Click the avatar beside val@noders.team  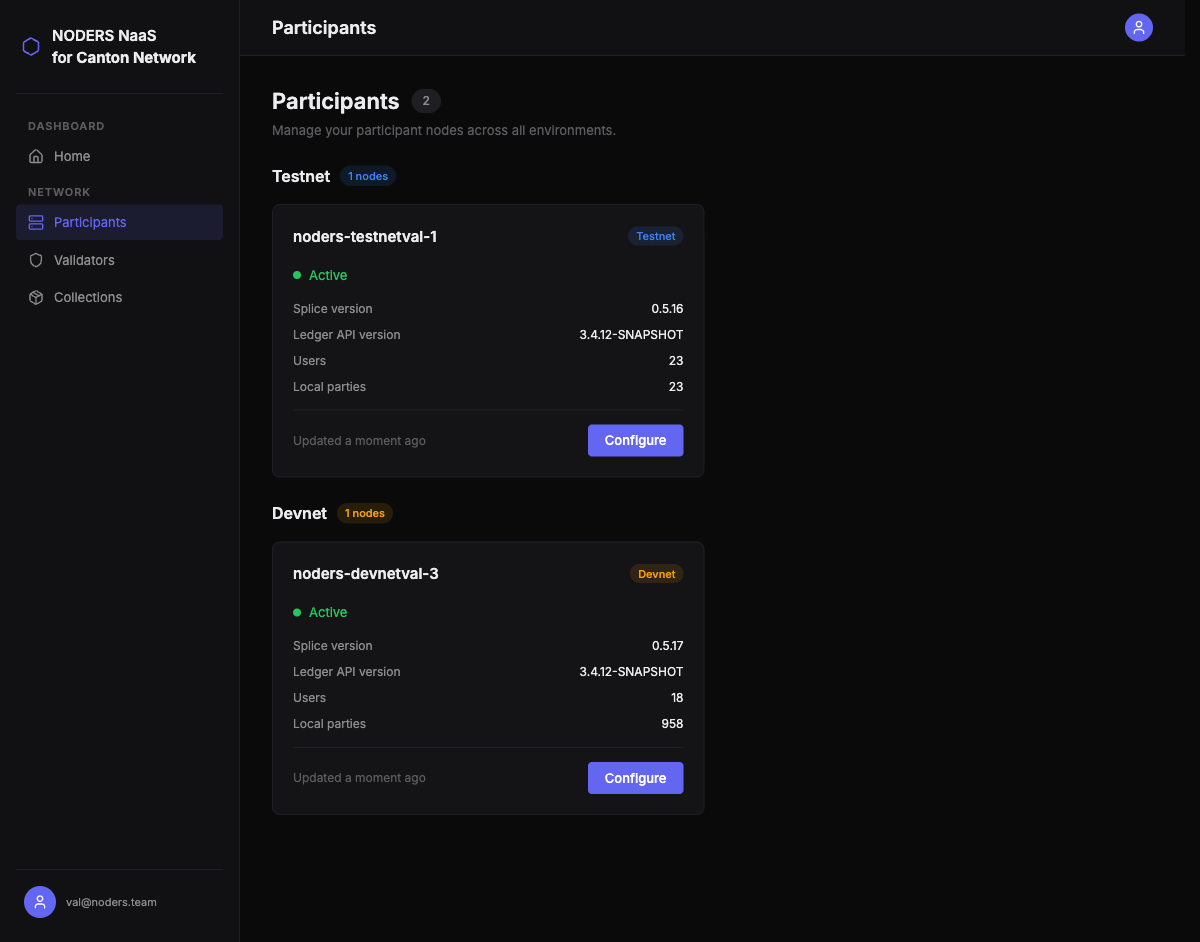40,902
